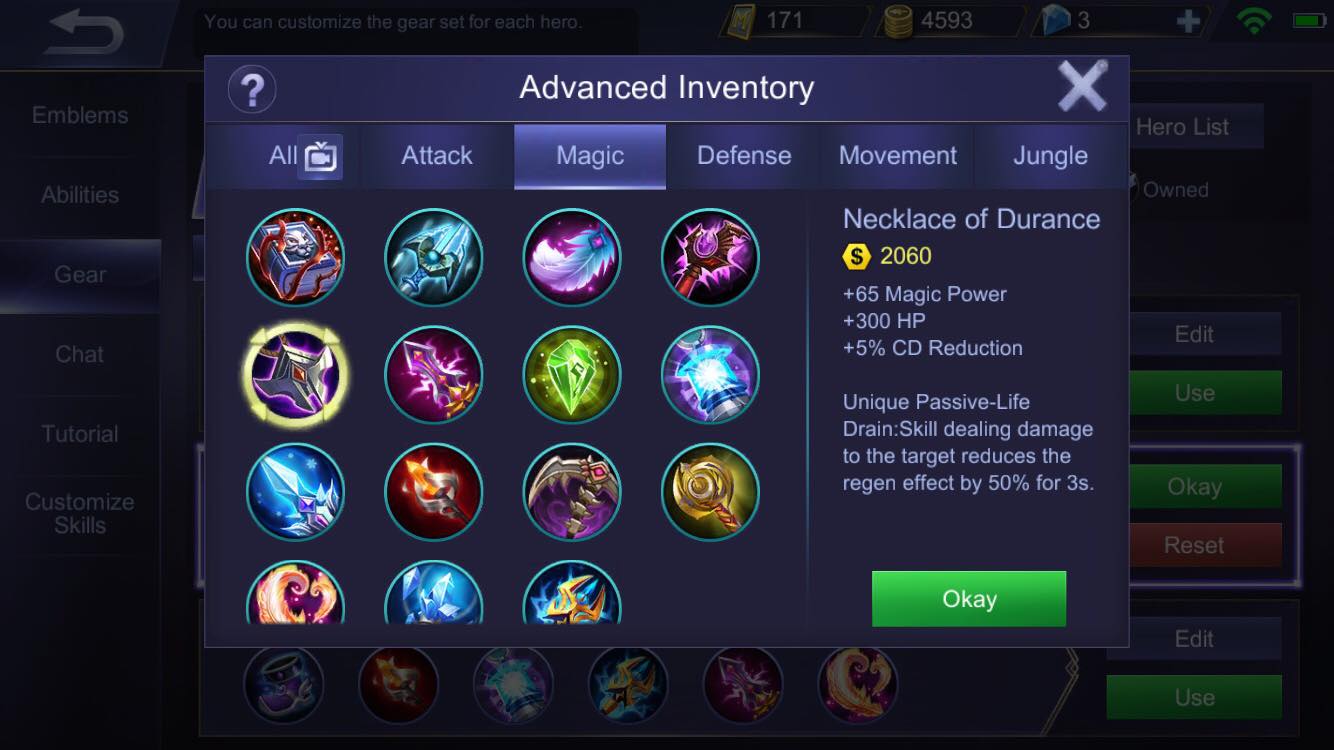Viewport: 1334px width, 750px height.
Task: Select the Necklace of Durance item icon
Action: click(294, 375)
